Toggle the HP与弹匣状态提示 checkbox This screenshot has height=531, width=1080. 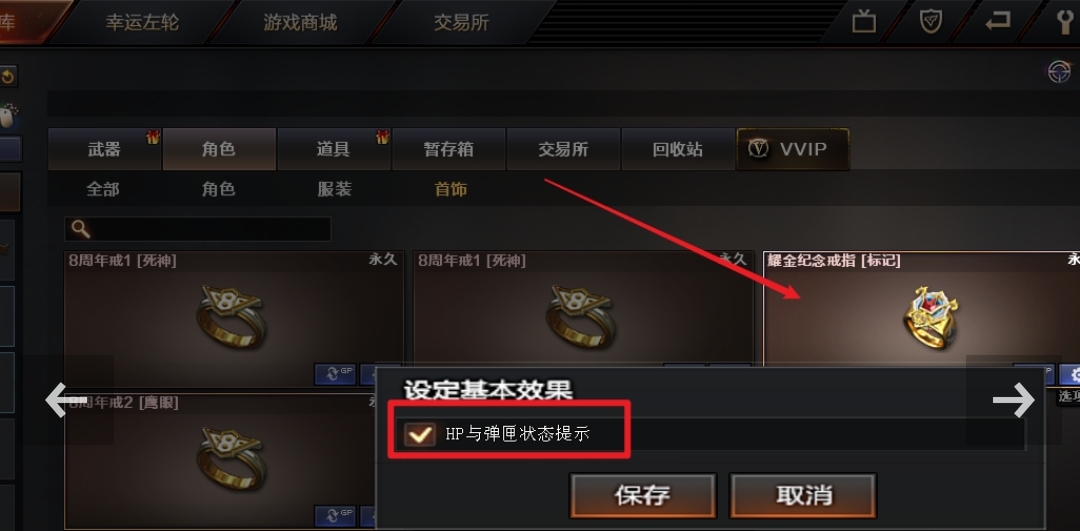[419, 435]
